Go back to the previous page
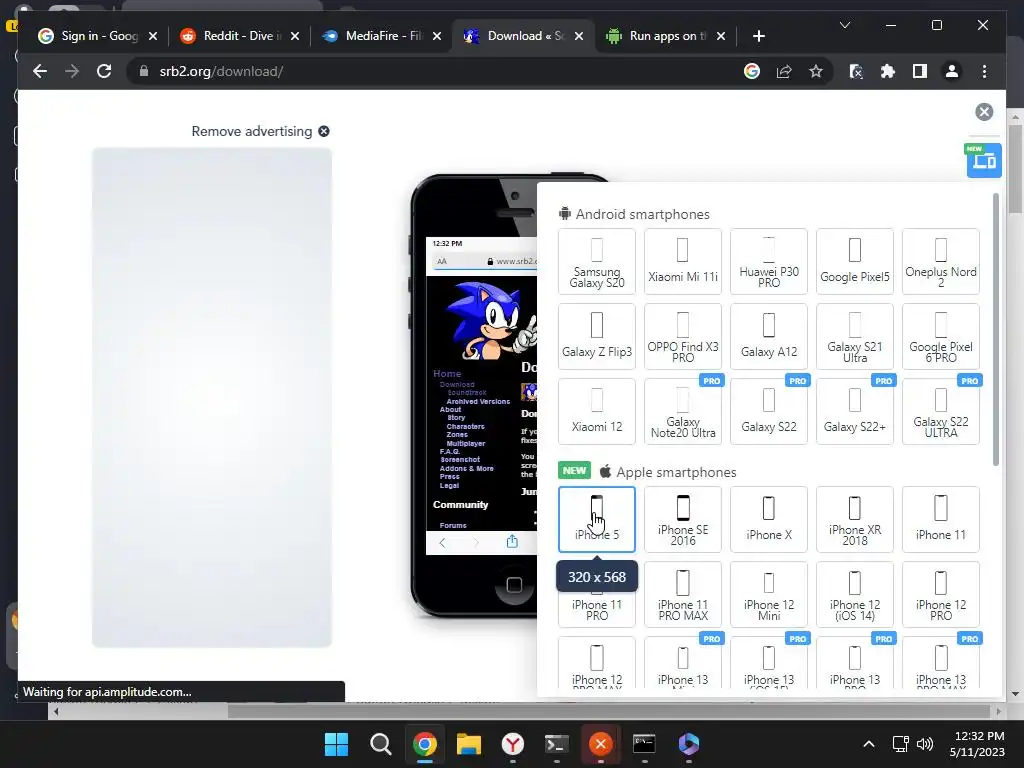This screenshot has width=1024, height=768. [x=40, y=71]
